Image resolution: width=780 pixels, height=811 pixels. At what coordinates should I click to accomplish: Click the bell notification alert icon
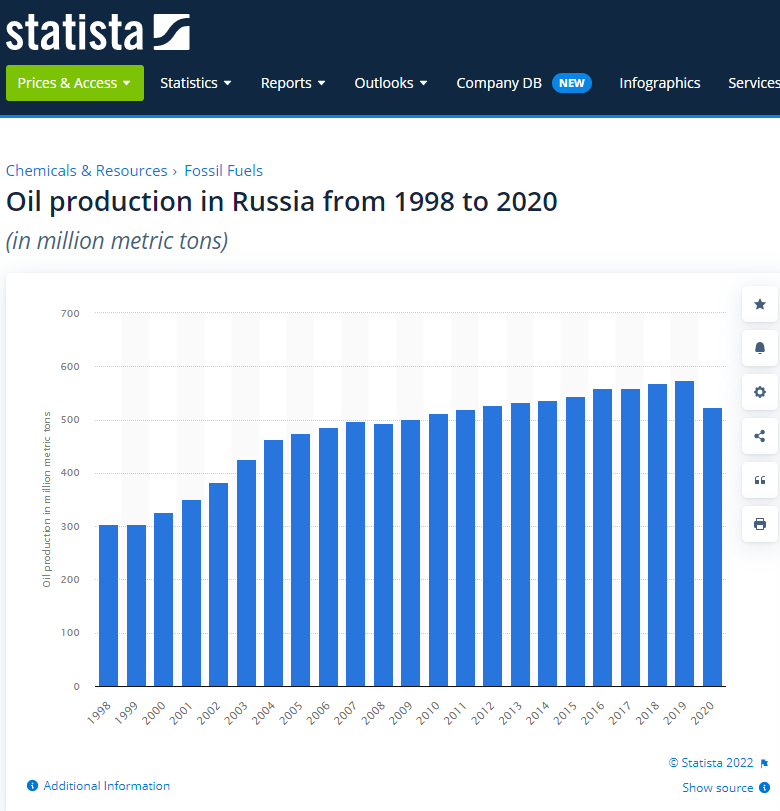click(x=760, y=348)
